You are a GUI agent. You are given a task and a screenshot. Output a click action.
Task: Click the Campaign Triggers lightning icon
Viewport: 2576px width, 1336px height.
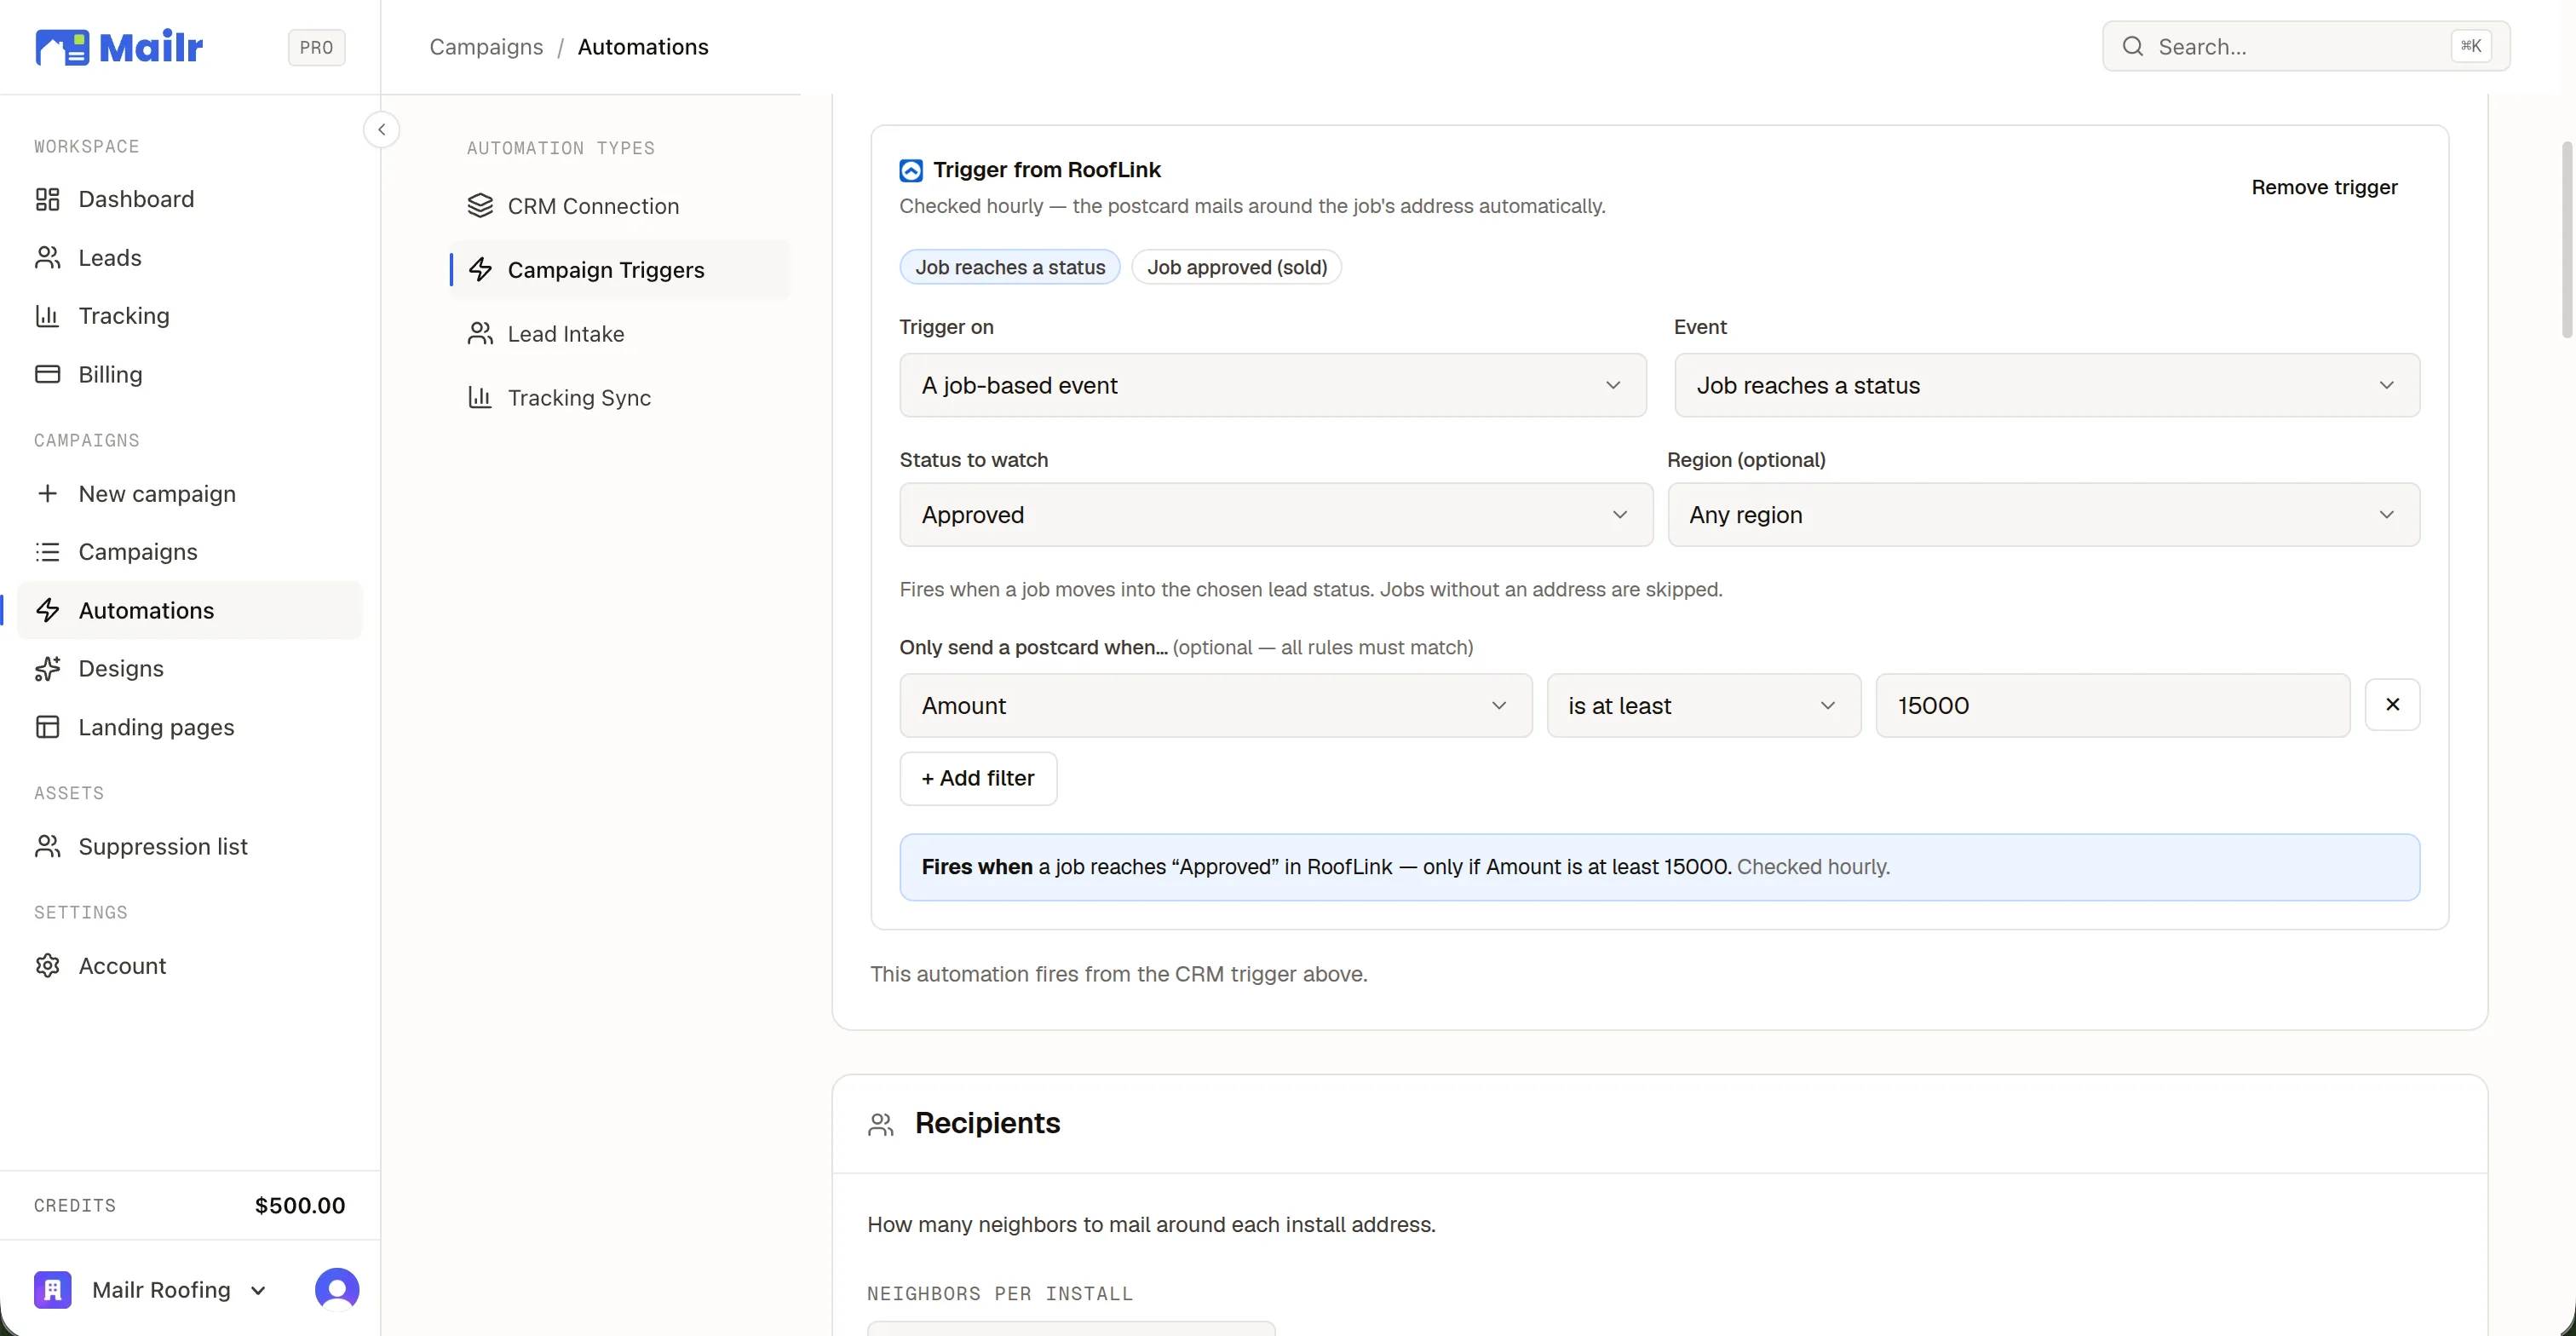coord(480,270)
